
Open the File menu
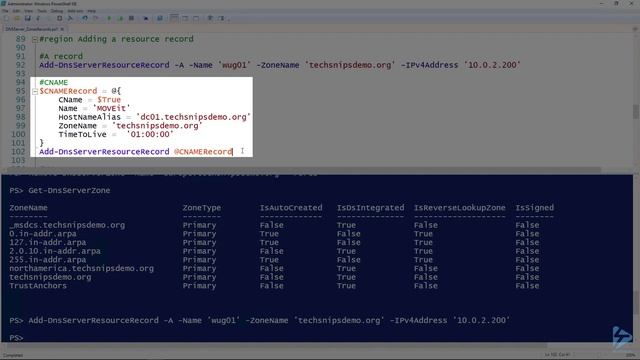(5, 11)
